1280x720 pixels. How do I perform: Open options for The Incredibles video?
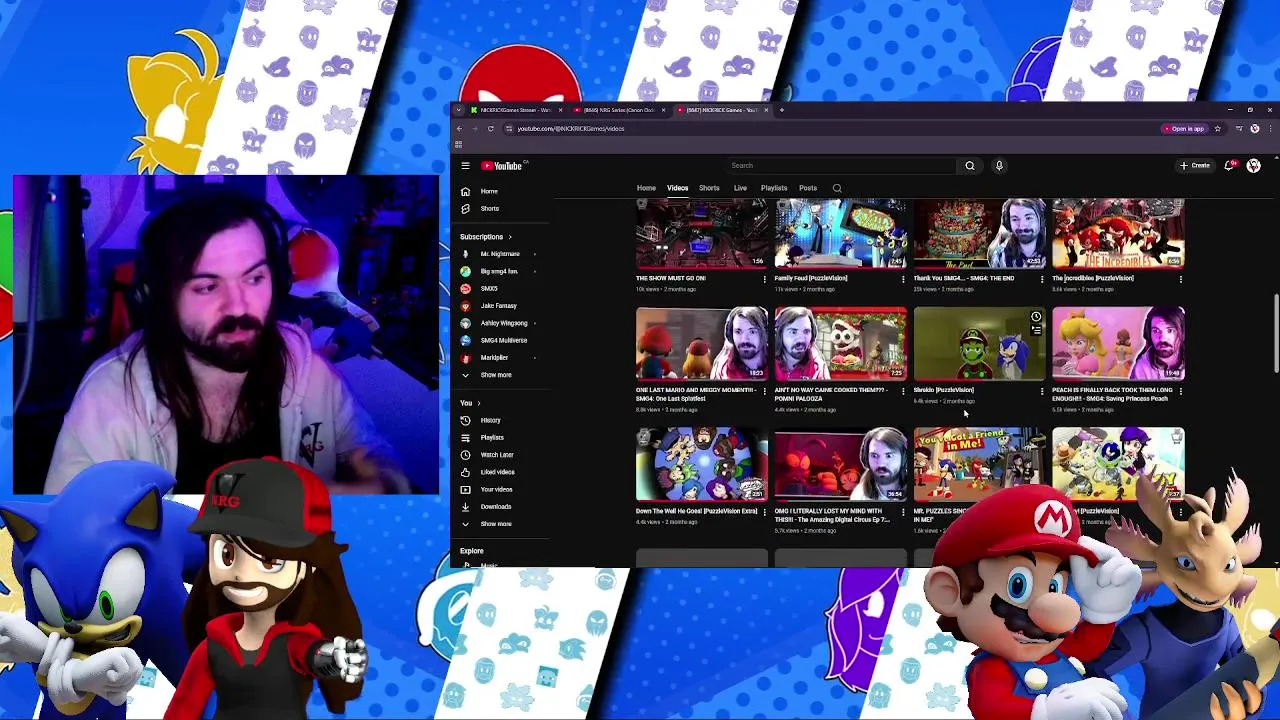1181,280
